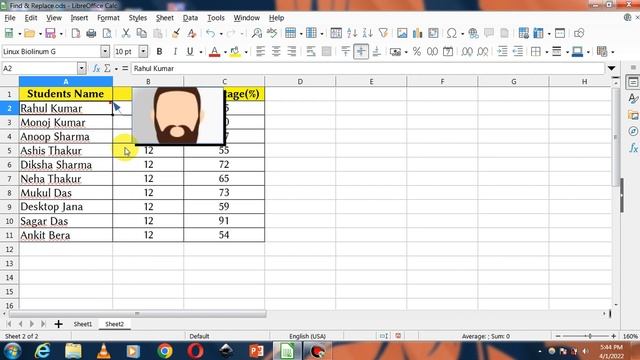Click the Draw Functions shapes icon
Image resolution: width=640 pixels, height=360 pixels.
coord(579,33)
